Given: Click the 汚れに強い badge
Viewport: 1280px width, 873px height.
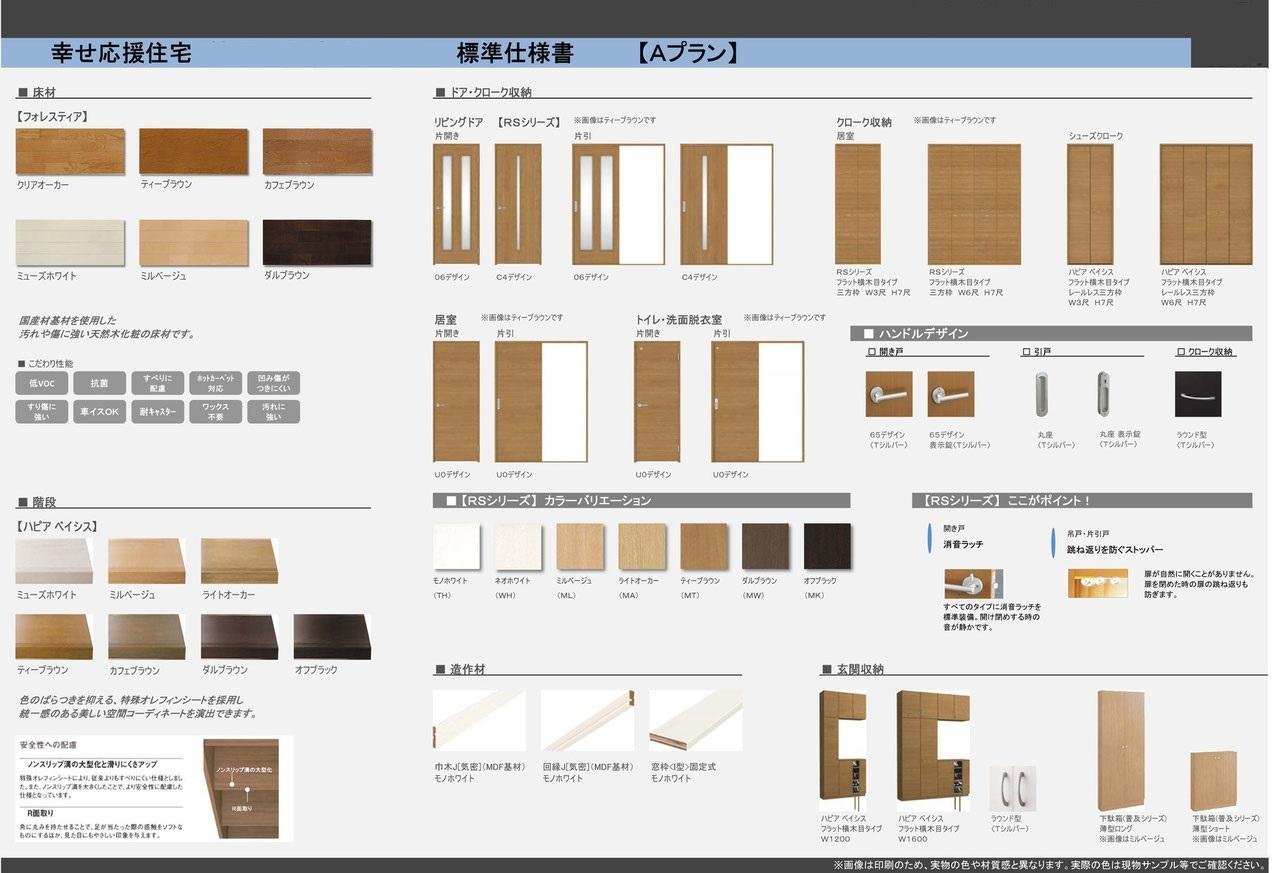Looking at the screenshot, I should [273, 412].
